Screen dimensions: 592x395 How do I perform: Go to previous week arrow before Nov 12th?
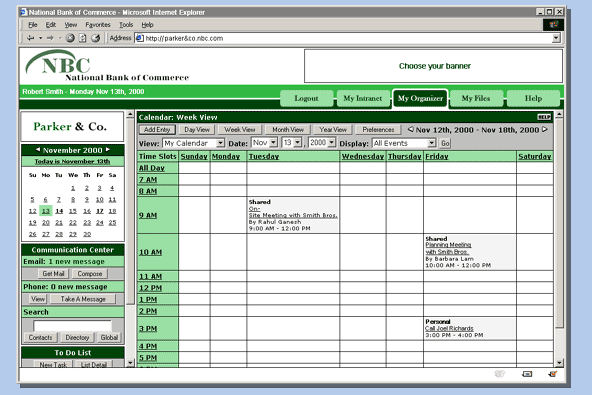[410, 130]
